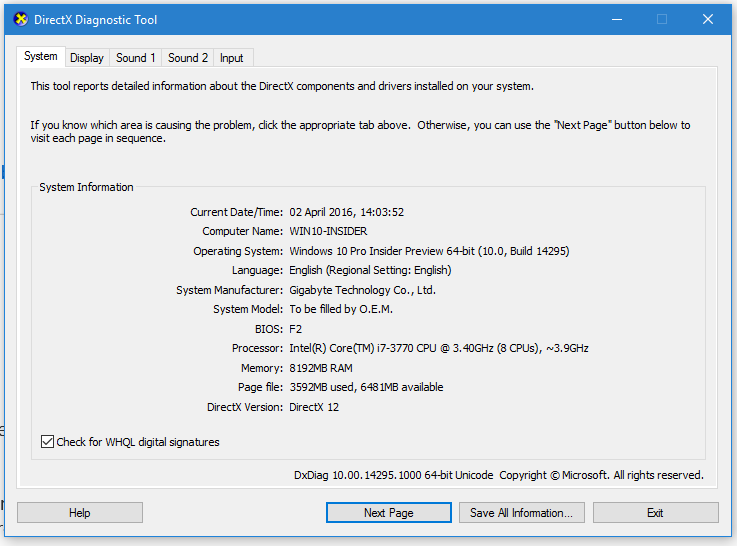Viewport: 737px width, 552px height.
Task: Click page file value 3592MB used
Action: [x=321, y=387]
